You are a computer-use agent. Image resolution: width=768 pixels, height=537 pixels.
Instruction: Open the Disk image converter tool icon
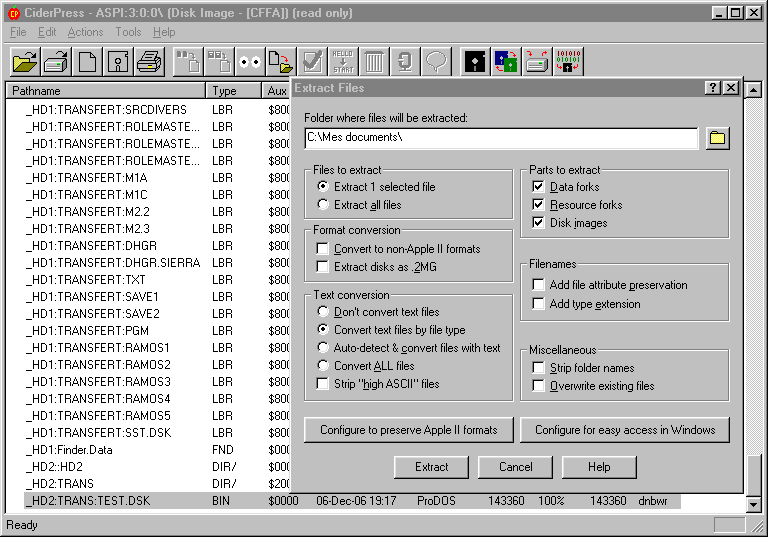506,62
